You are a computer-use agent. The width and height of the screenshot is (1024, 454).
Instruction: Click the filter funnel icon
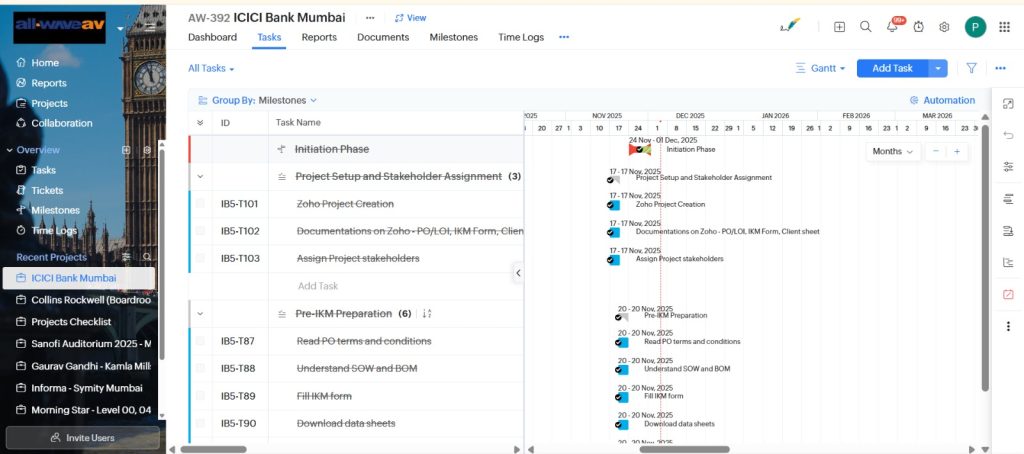[x=971, y=68]
